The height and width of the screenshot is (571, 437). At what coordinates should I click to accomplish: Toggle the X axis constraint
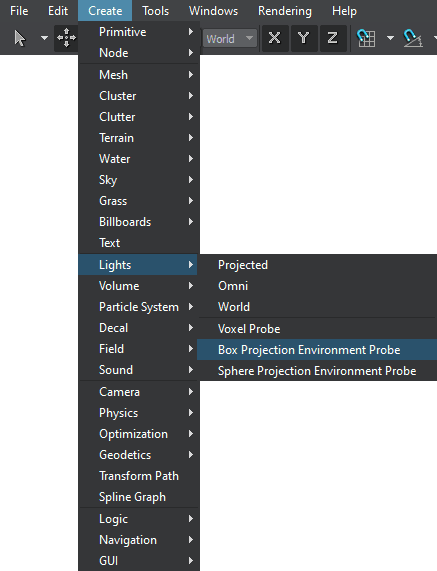pyautogui.click(x=275, y=38)
